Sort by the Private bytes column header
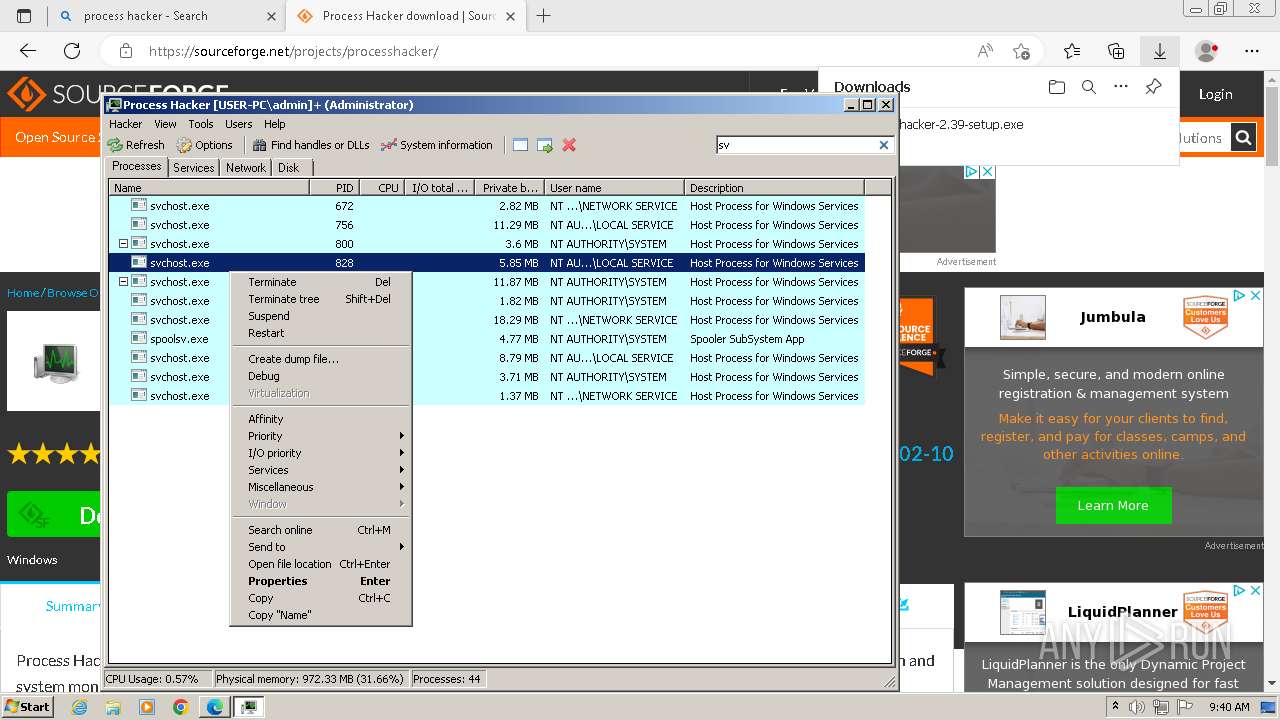This screenshot has height=720, width=1280. (x=509, y=187)
